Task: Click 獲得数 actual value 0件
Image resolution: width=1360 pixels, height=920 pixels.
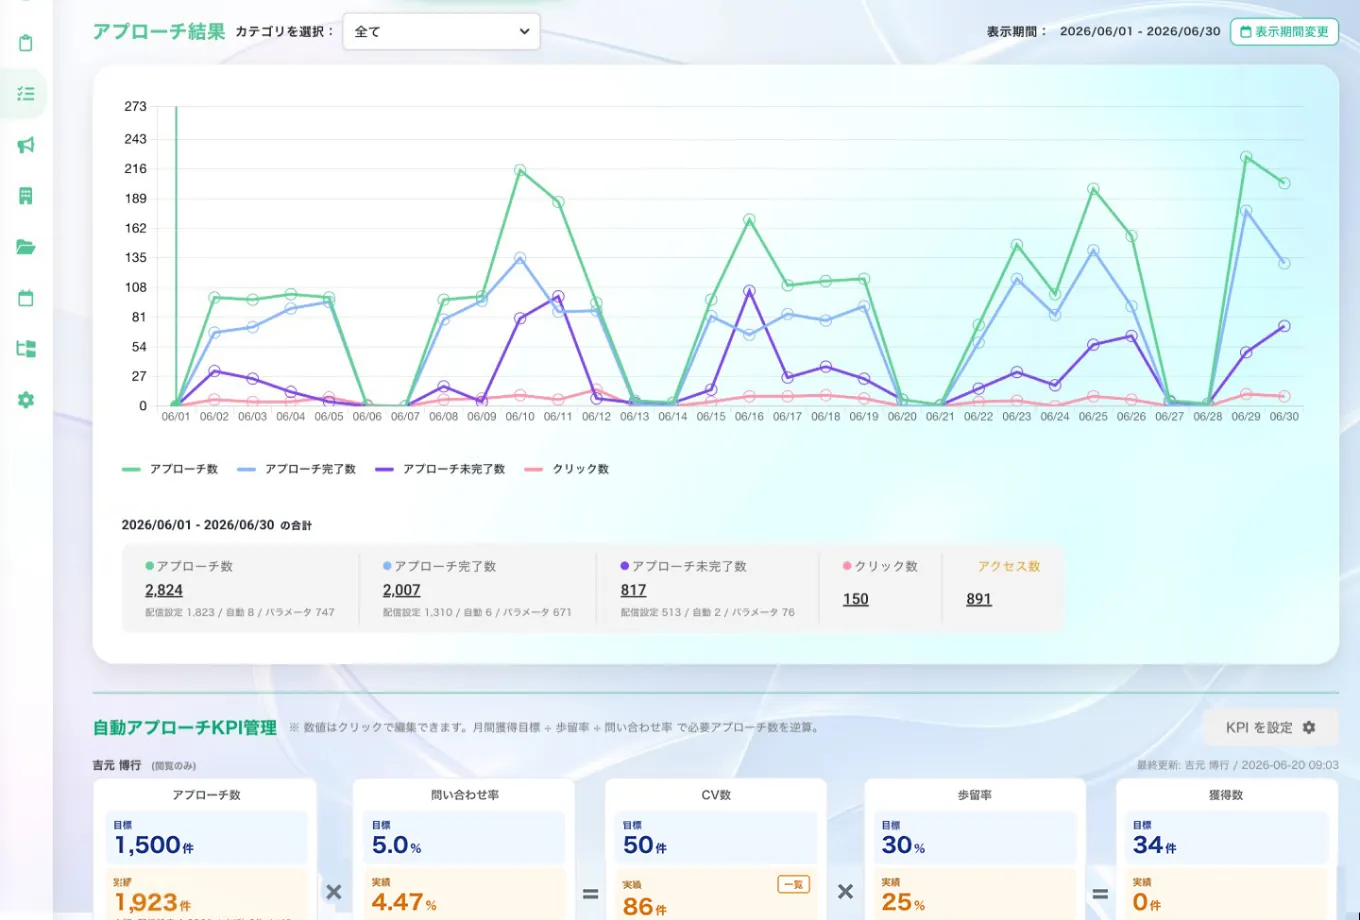Action: pos(1147,903)
